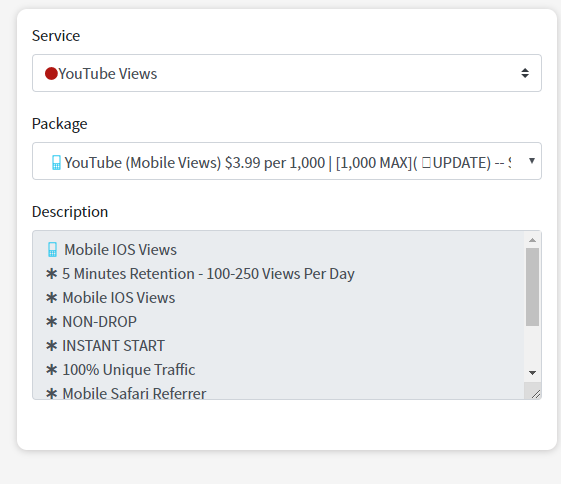Click the Description textarea resize handle

click(535, 394)
